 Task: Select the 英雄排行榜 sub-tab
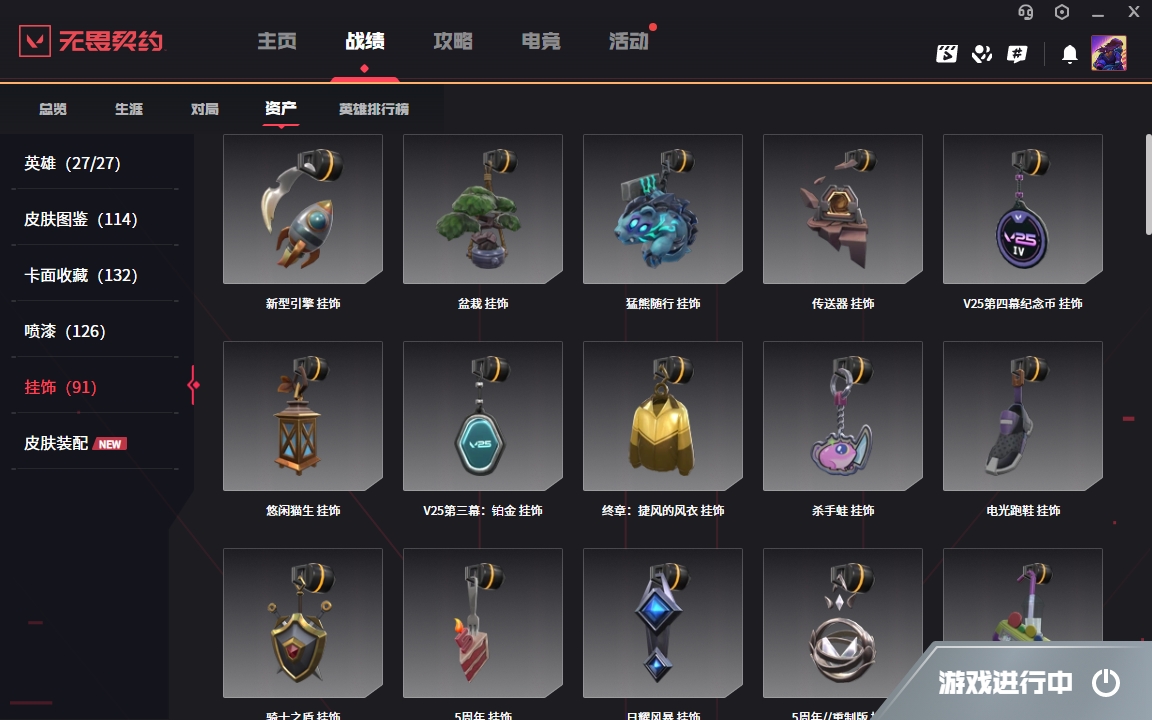373,109
